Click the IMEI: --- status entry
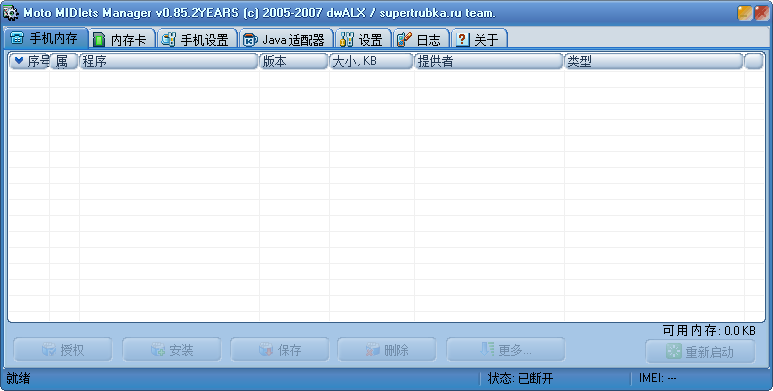This screenshot has width=773, height=391. coord(658,378)
